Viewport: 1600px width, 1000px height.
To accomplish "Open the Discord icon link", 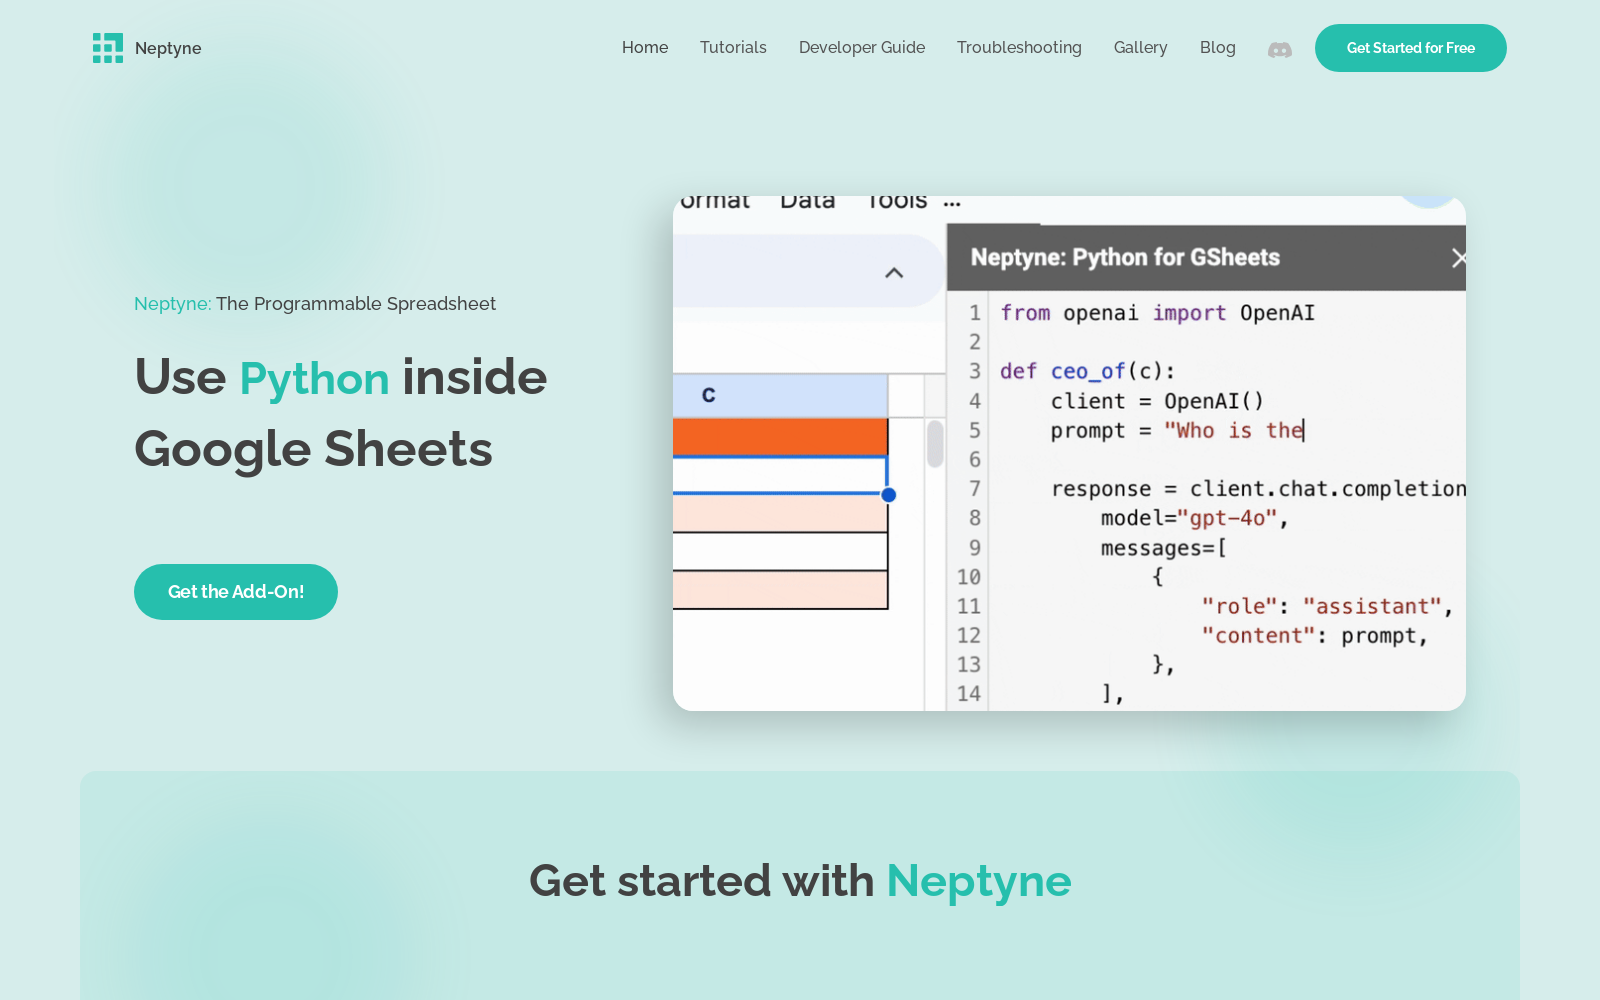I will click(x=1280, y=49).
